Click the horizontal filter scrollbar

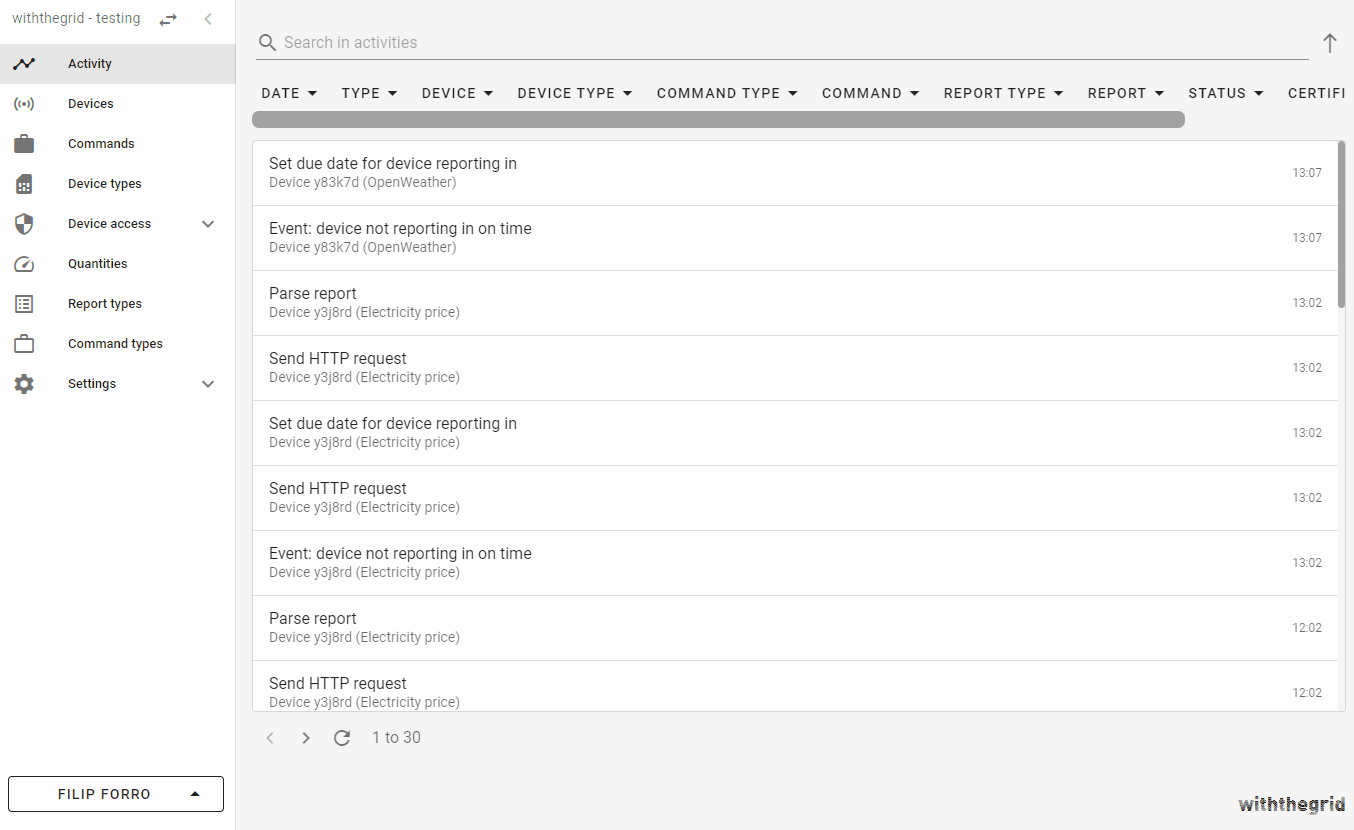point(718,120)
